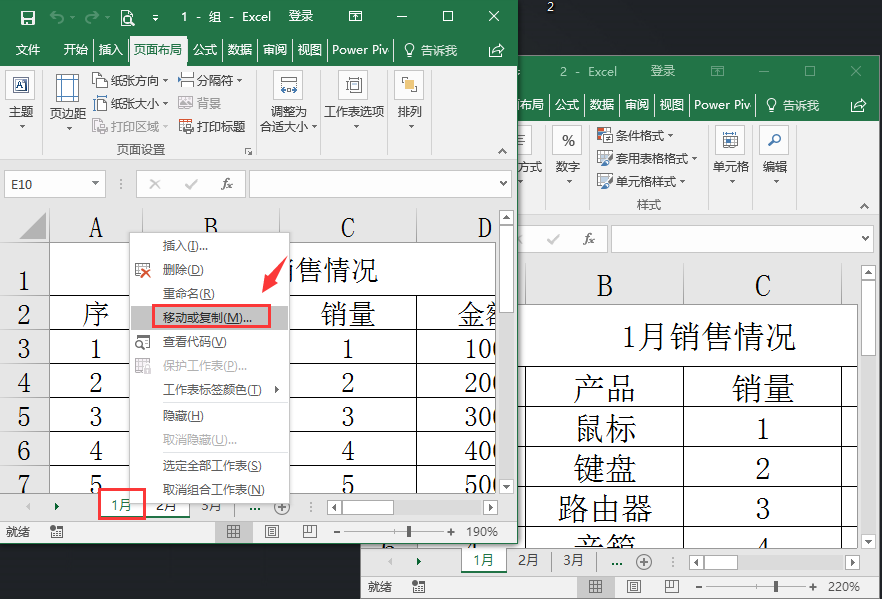Open 页边距 margins dropdown
The width and height of the screenshot is (882, 599).
coord(68,102)
